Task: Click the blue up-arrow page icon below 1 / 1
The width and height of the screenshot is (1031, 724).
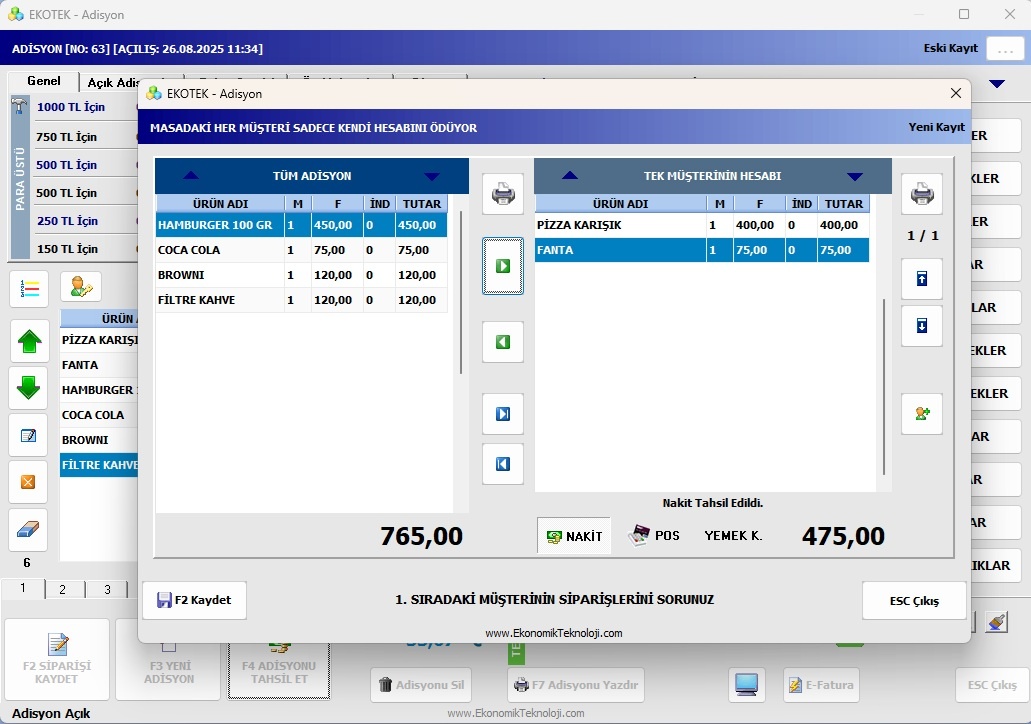Action: point(922,279)
